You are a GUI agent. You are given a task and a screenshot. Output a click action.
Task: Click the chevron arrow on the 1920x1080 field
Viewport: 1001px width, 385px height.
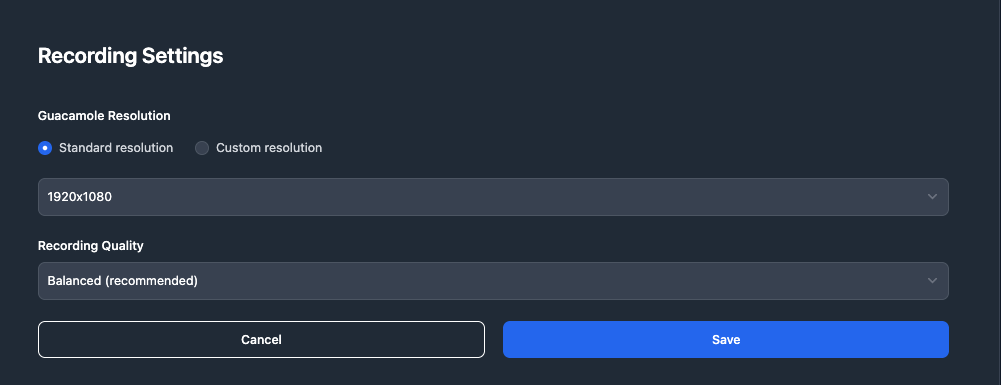(932, 197)
